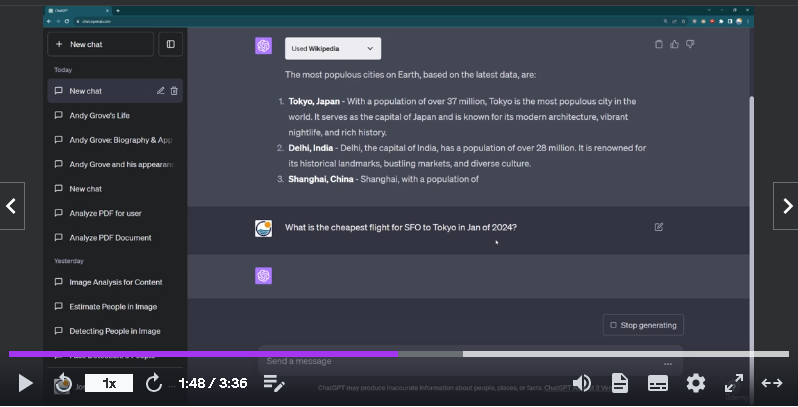Click the 'Yesterday' sidebar section label
The height and width of the screenshot is (407, 798).
tap(69, 261)
